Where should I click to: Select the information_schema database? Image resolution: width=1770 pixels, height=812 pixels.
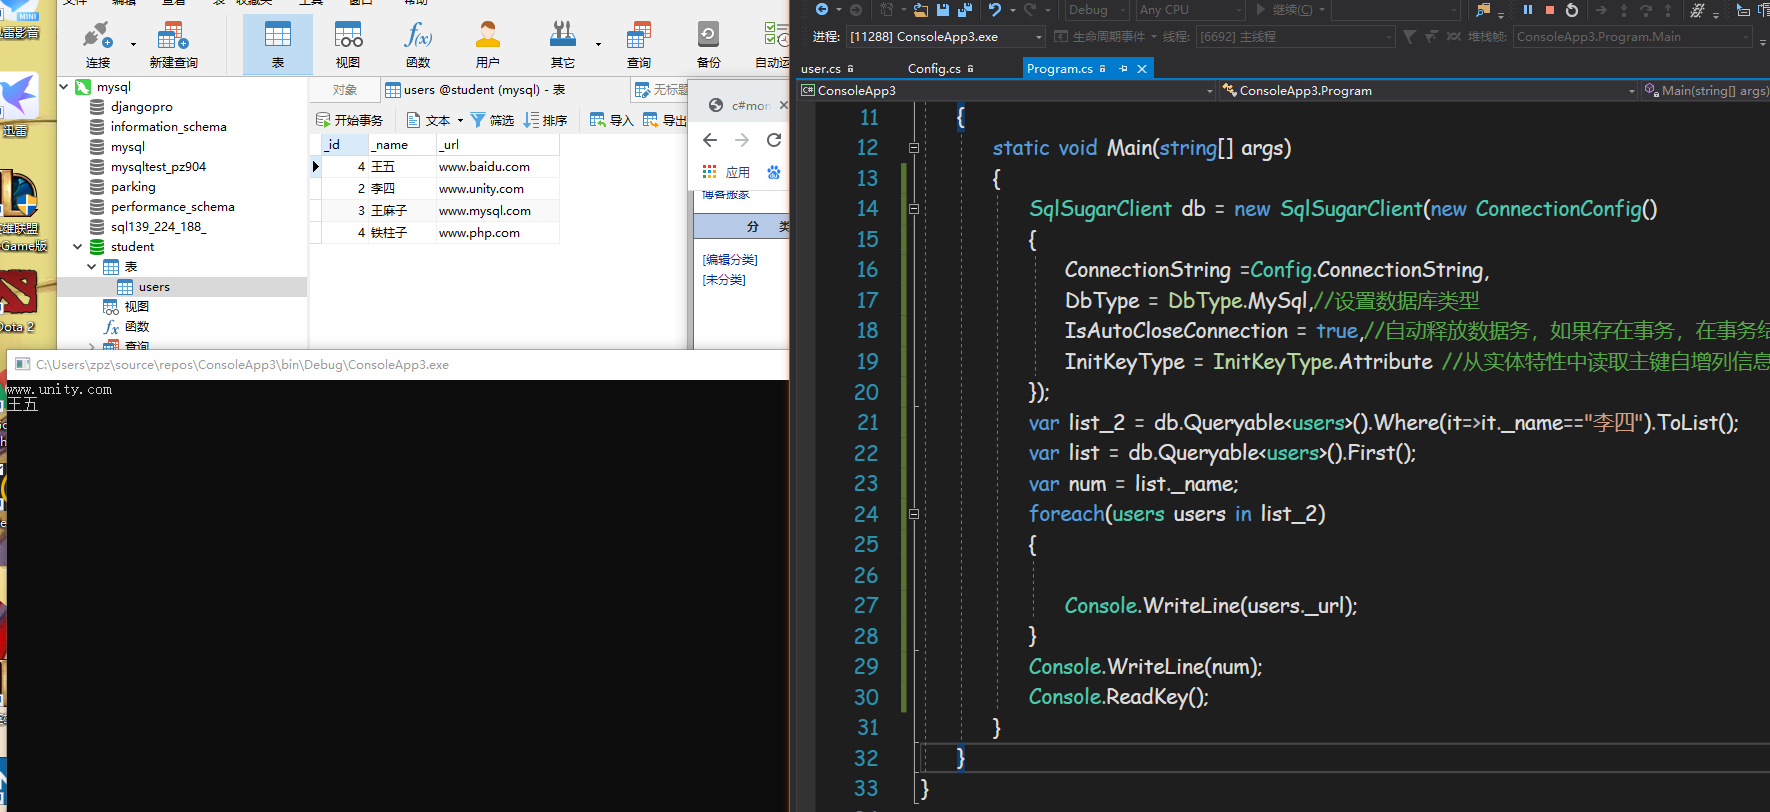point(168,127)
